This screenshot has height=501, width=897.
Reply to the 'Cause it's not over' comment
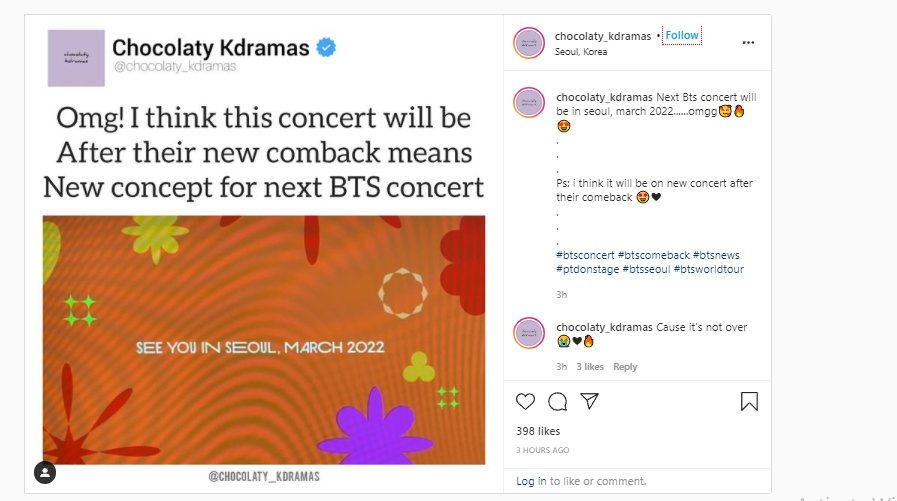[625, 367]
